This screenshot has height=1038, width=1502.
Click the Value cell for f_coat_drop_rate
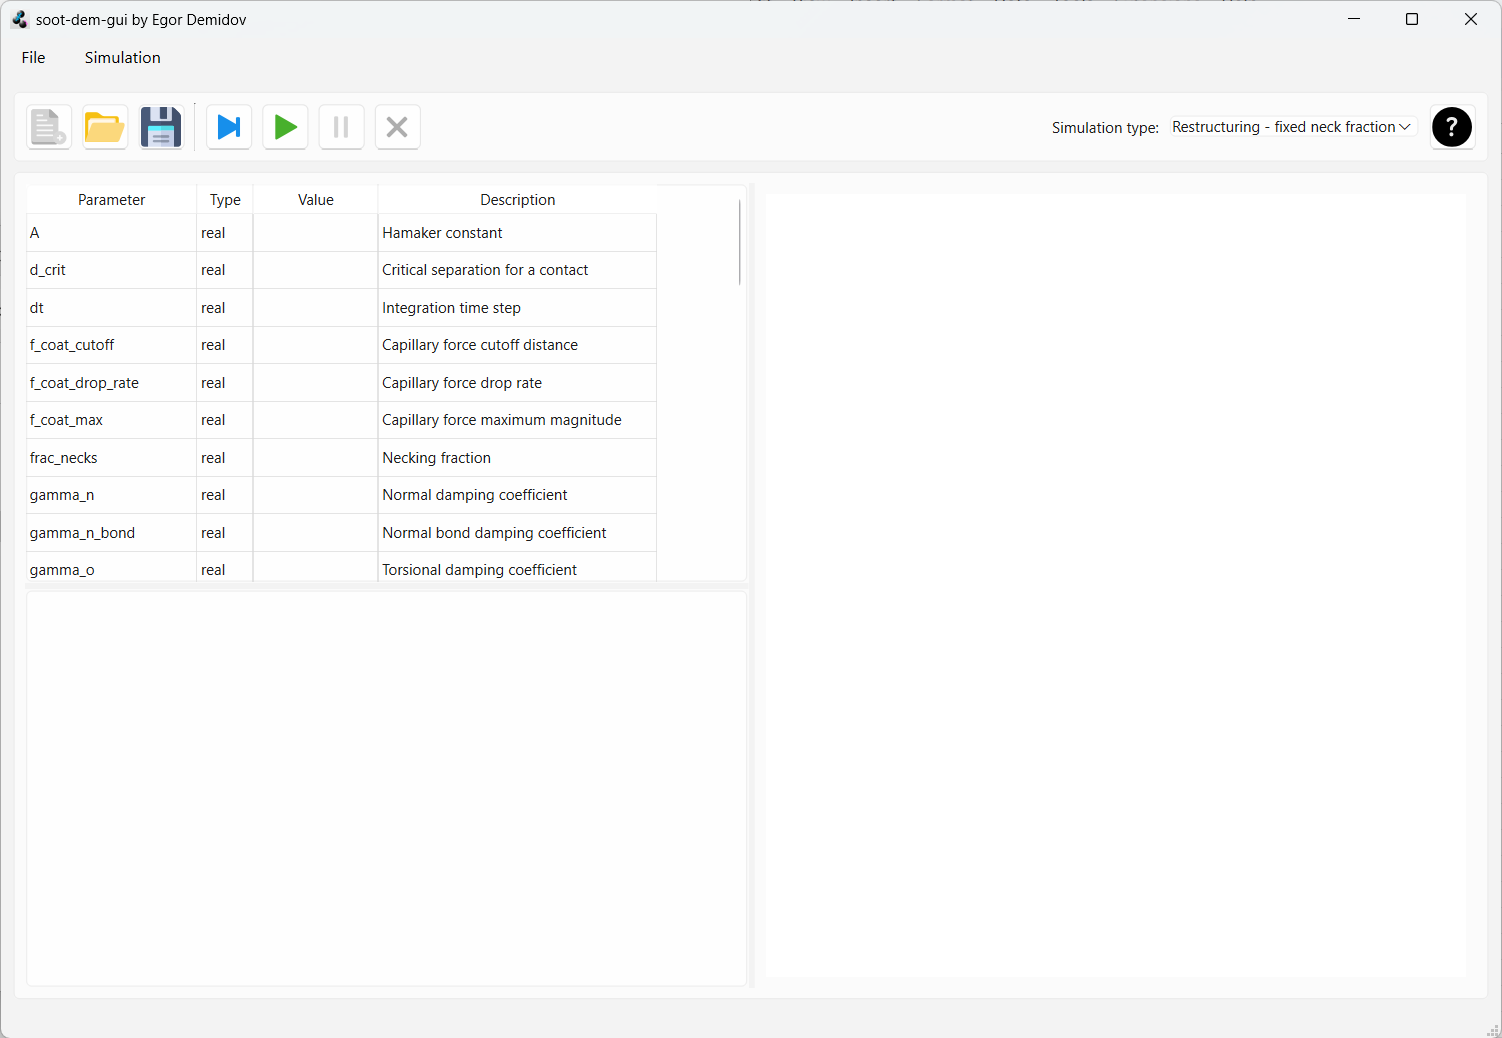(x=316, y=383)
